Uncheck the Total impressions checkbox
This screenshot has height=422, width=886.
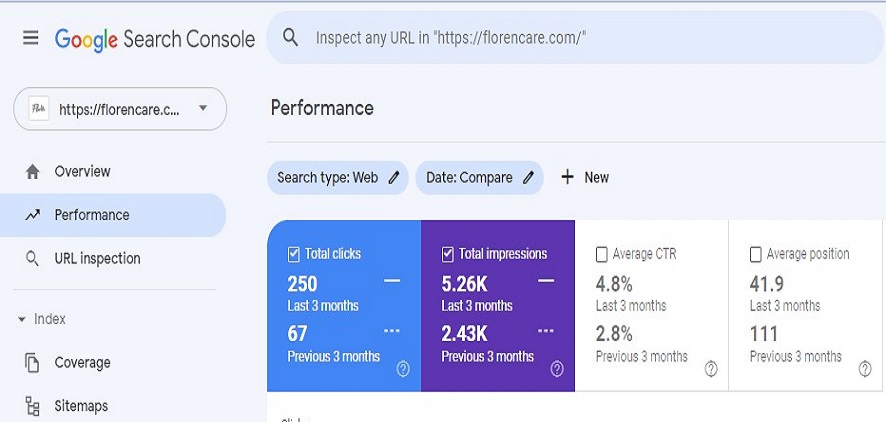(x=448, y=255)
